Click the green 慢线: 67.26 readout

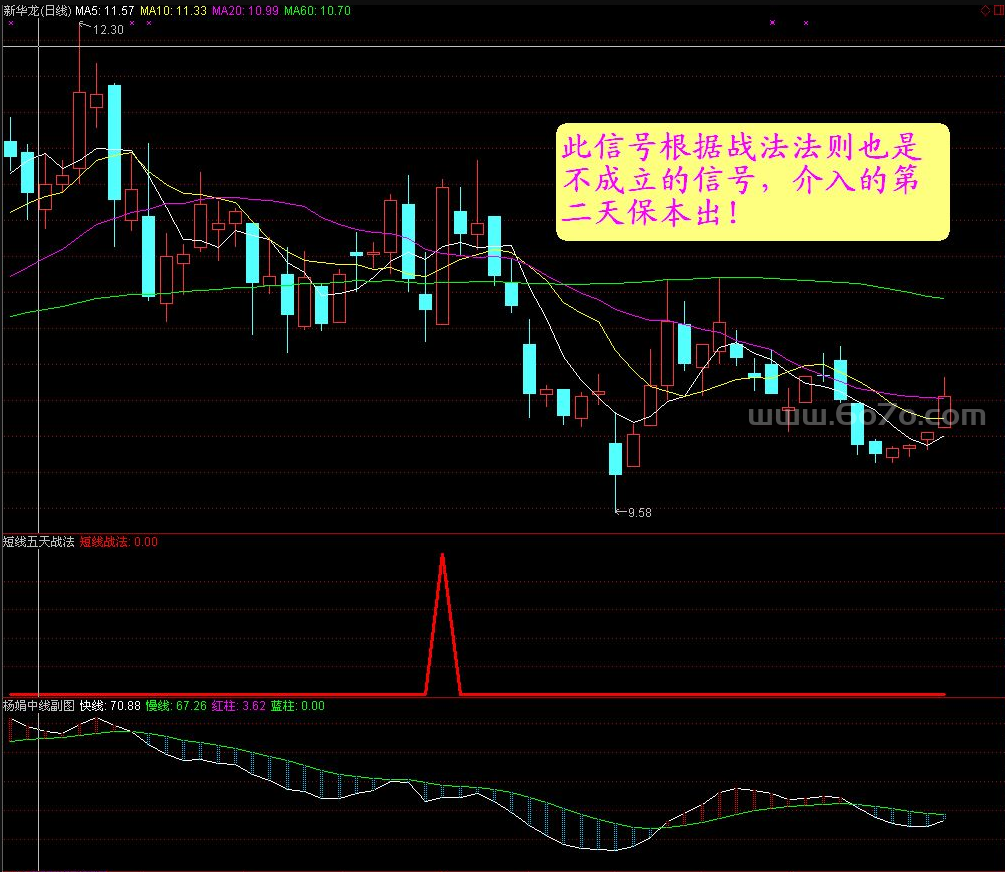[176, 705]
